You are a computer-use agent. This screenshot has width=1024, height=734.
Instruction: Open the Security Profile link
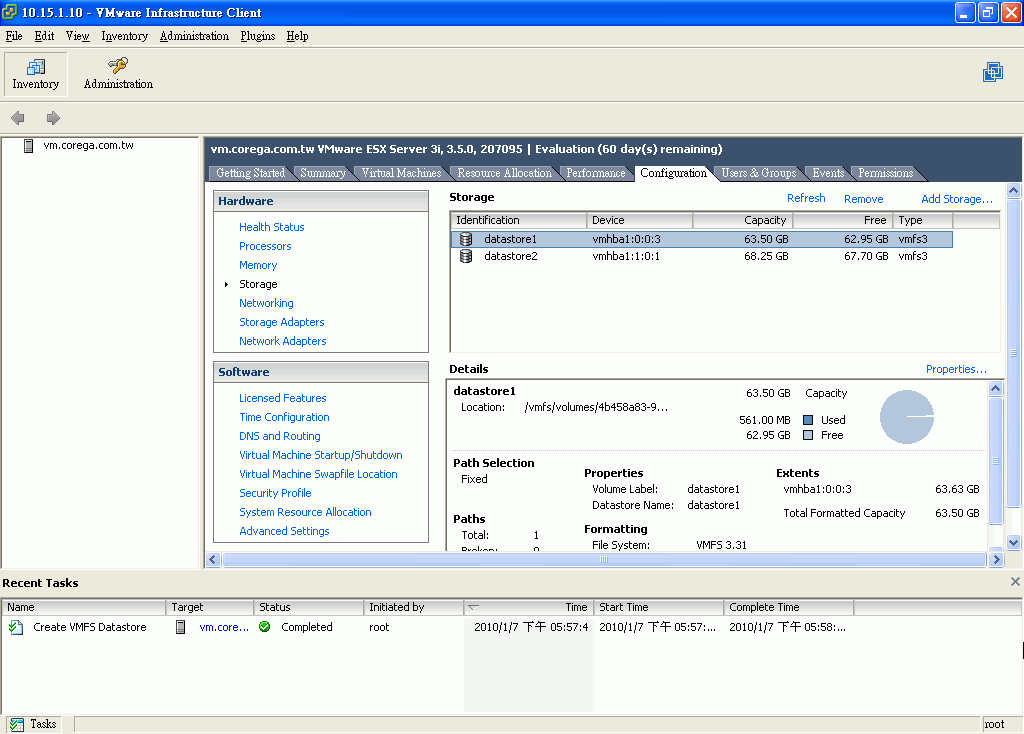coord(275,493)
